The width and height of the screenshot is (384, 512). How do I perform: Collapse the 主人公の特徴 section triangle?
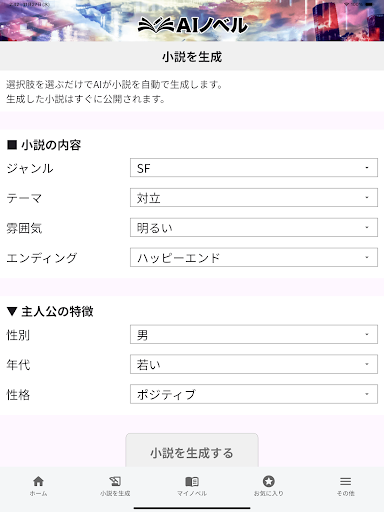coord(12,312)
